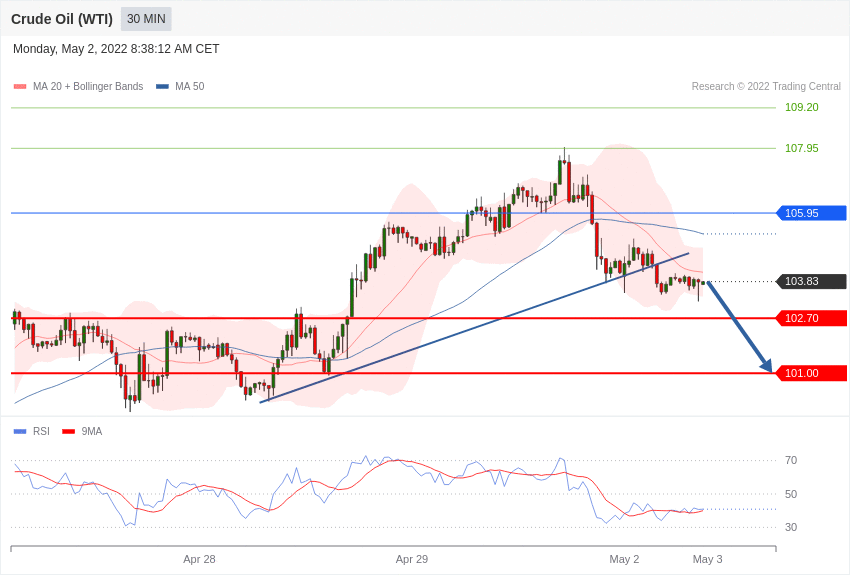850x576 pixels.
Task: Click the MA 20 + Bollinger Bands legend swatch
Action: tap(20, 86)
